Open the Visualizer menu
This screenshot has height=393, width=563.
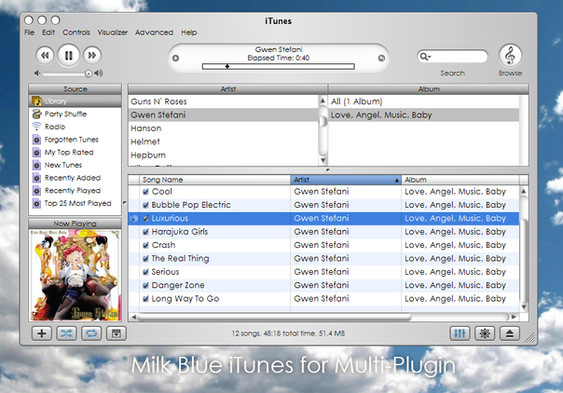tap(112, 32)
